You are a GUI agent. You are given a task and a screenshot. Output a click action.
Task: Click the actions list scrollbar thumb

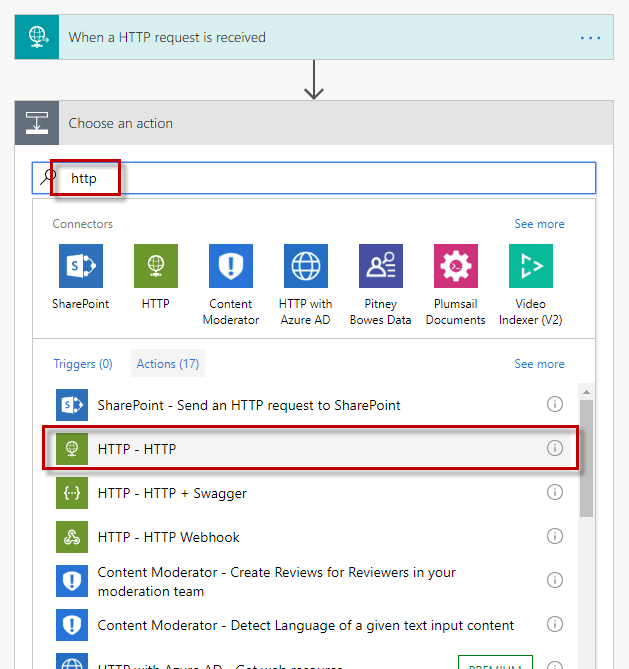click(586, 458)
